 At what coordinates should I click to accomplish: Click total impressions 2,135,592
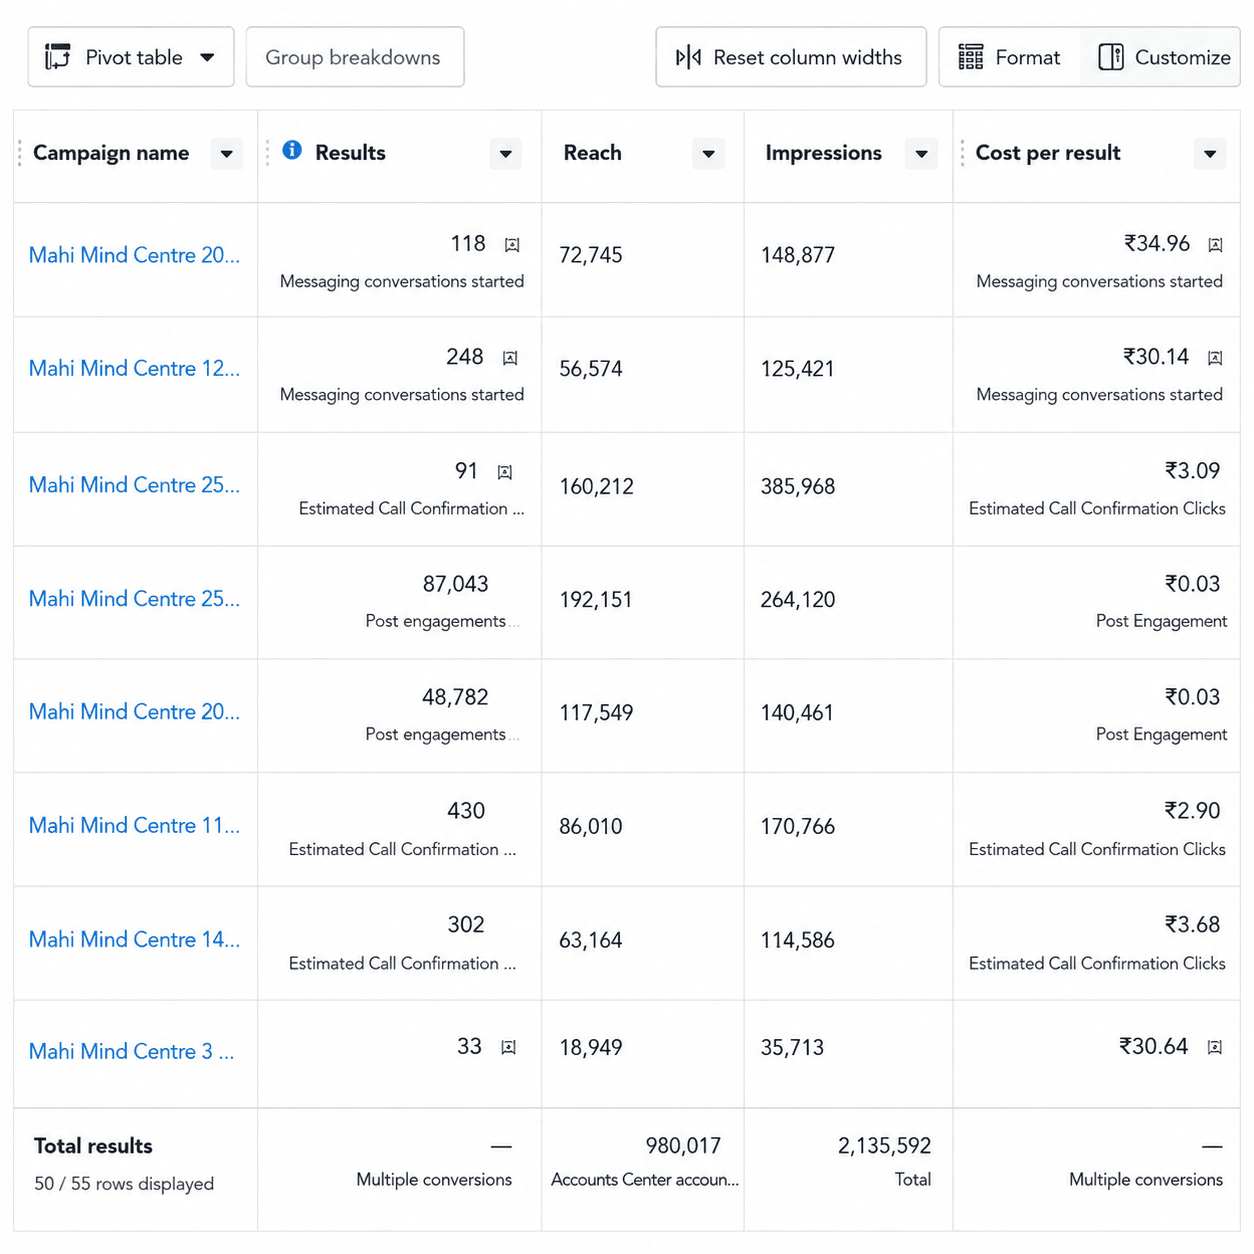point(884,1145)
